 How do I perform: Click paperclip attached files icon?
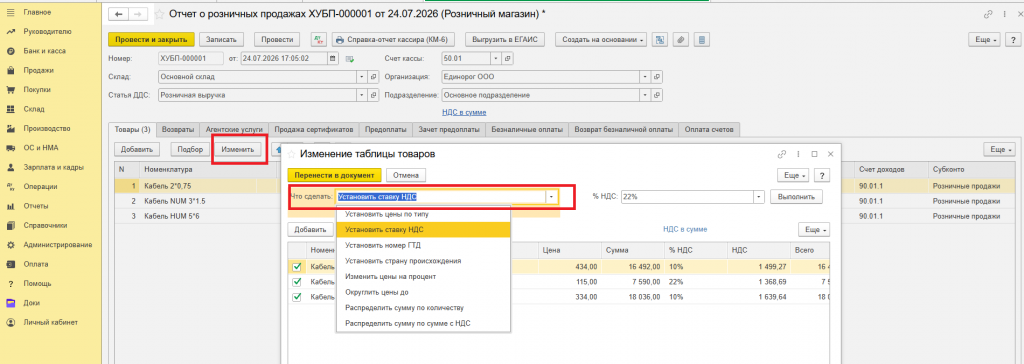click(680, 39)
